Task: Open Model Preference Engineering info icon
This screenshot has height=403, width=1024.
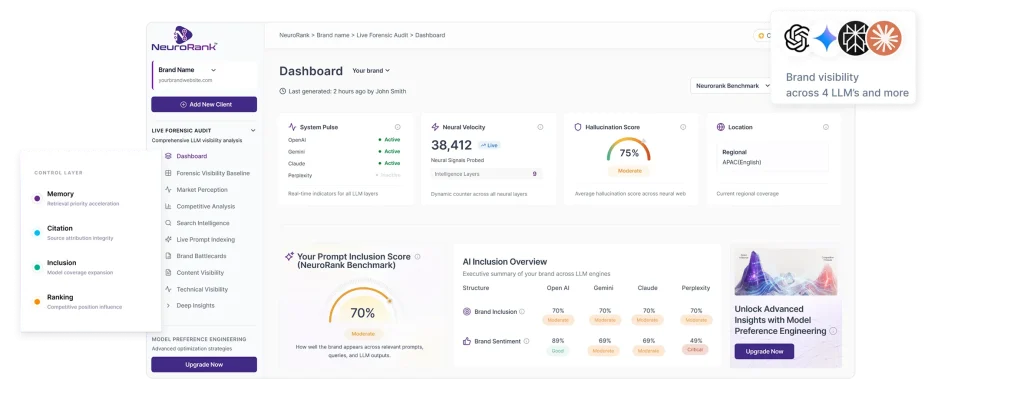Action: [x=833, y=331]
